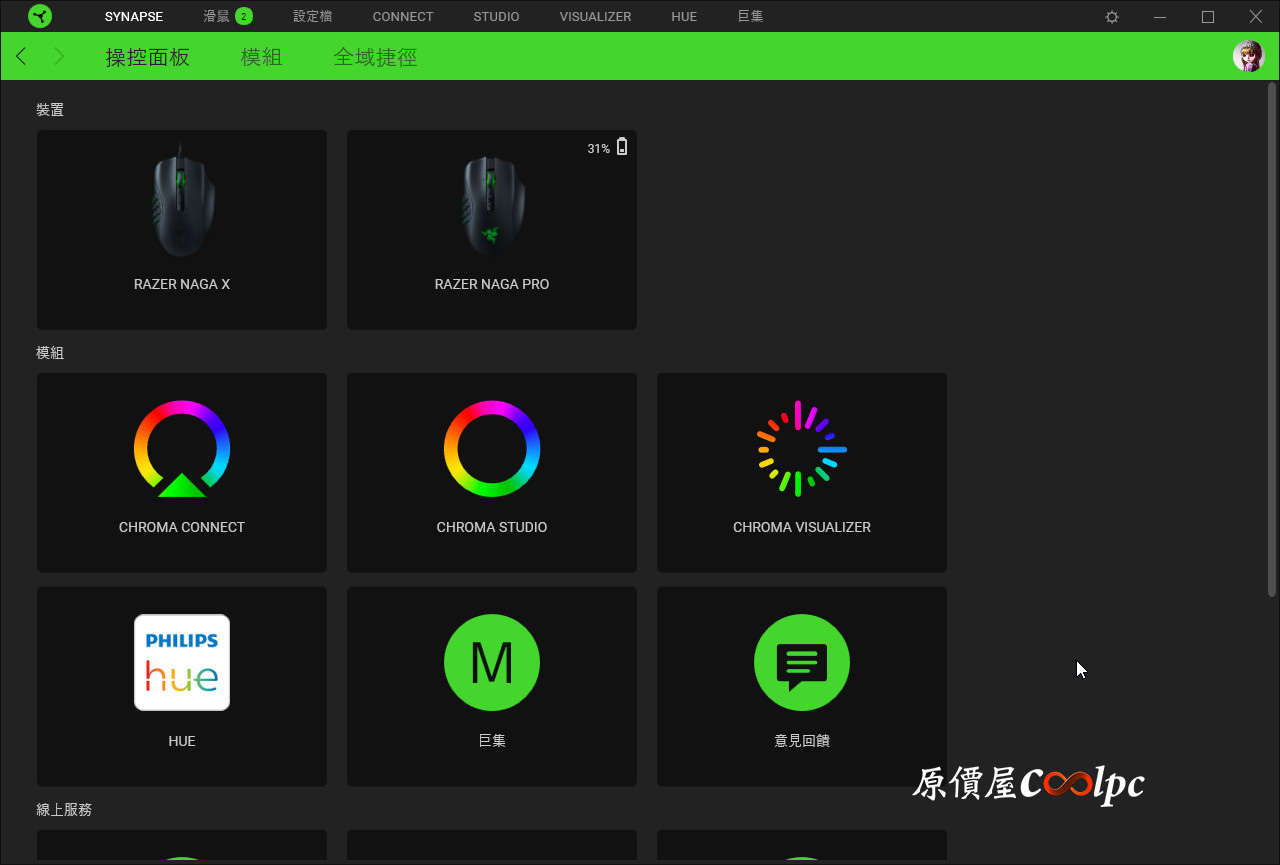Click the 31% battery percentage
Screen dimensions: 1280x865
598,149
